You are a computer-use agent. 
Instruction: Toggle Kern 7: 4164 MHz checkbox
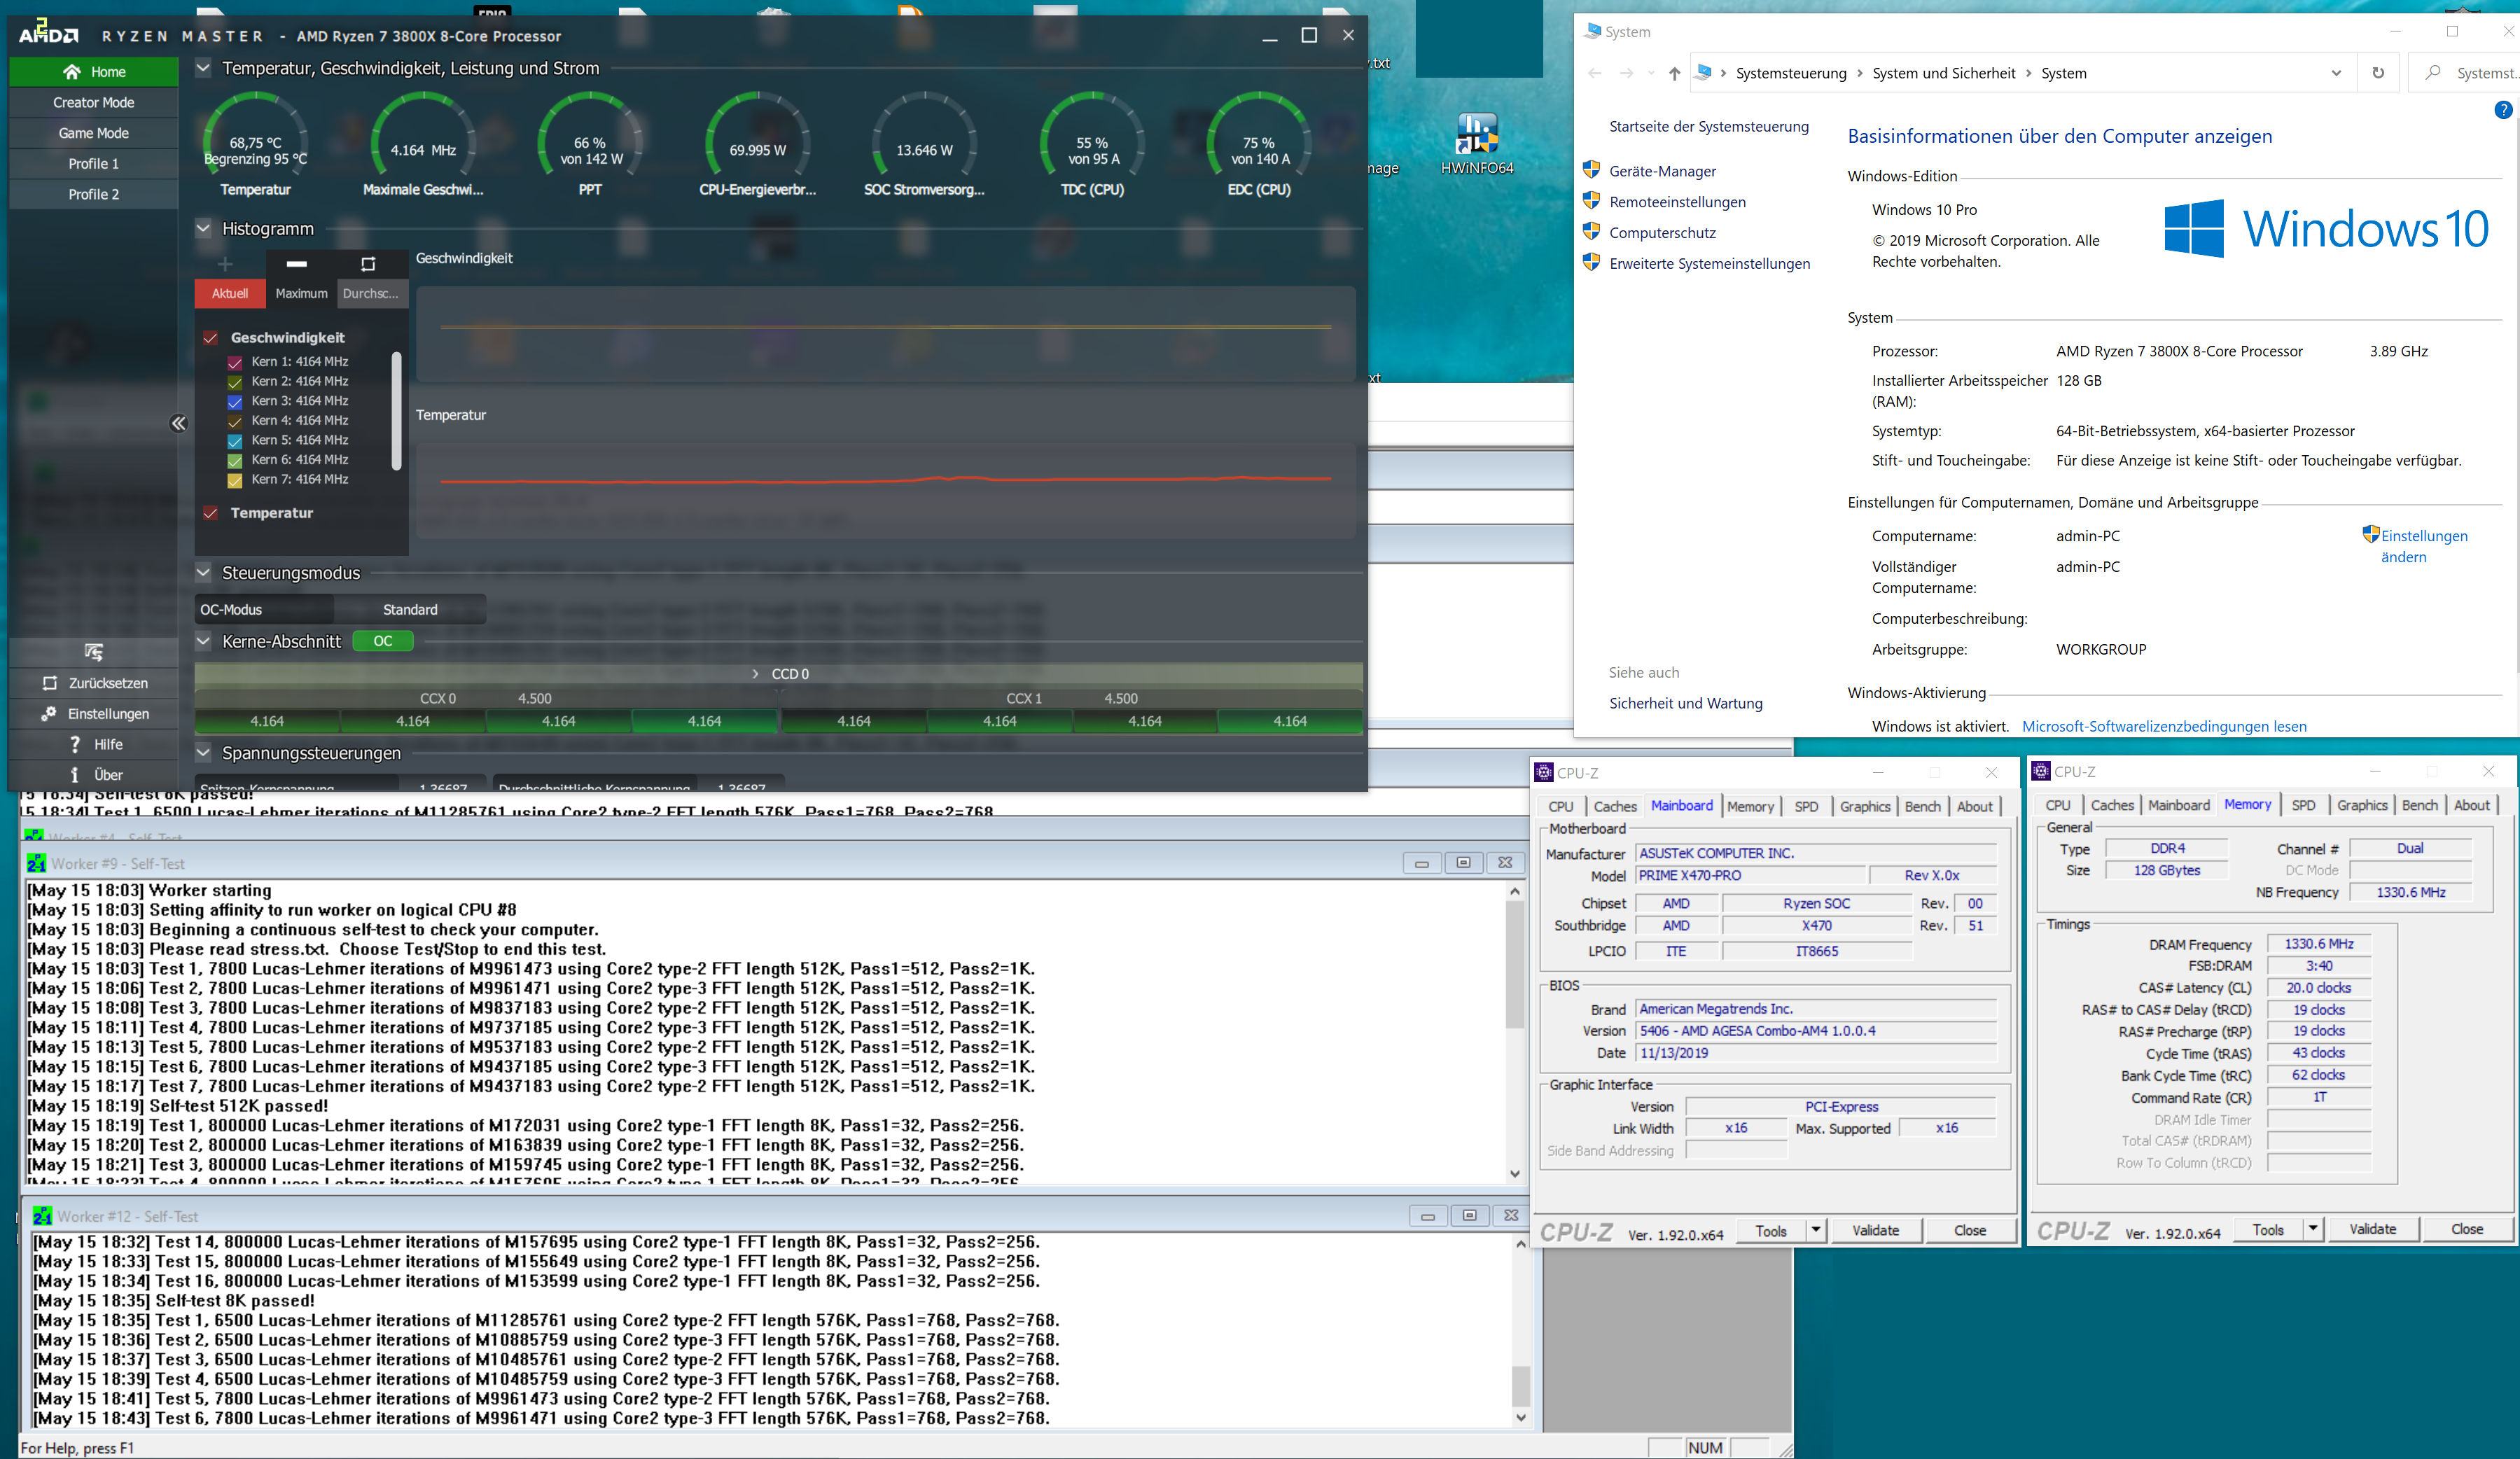[235, 480]
